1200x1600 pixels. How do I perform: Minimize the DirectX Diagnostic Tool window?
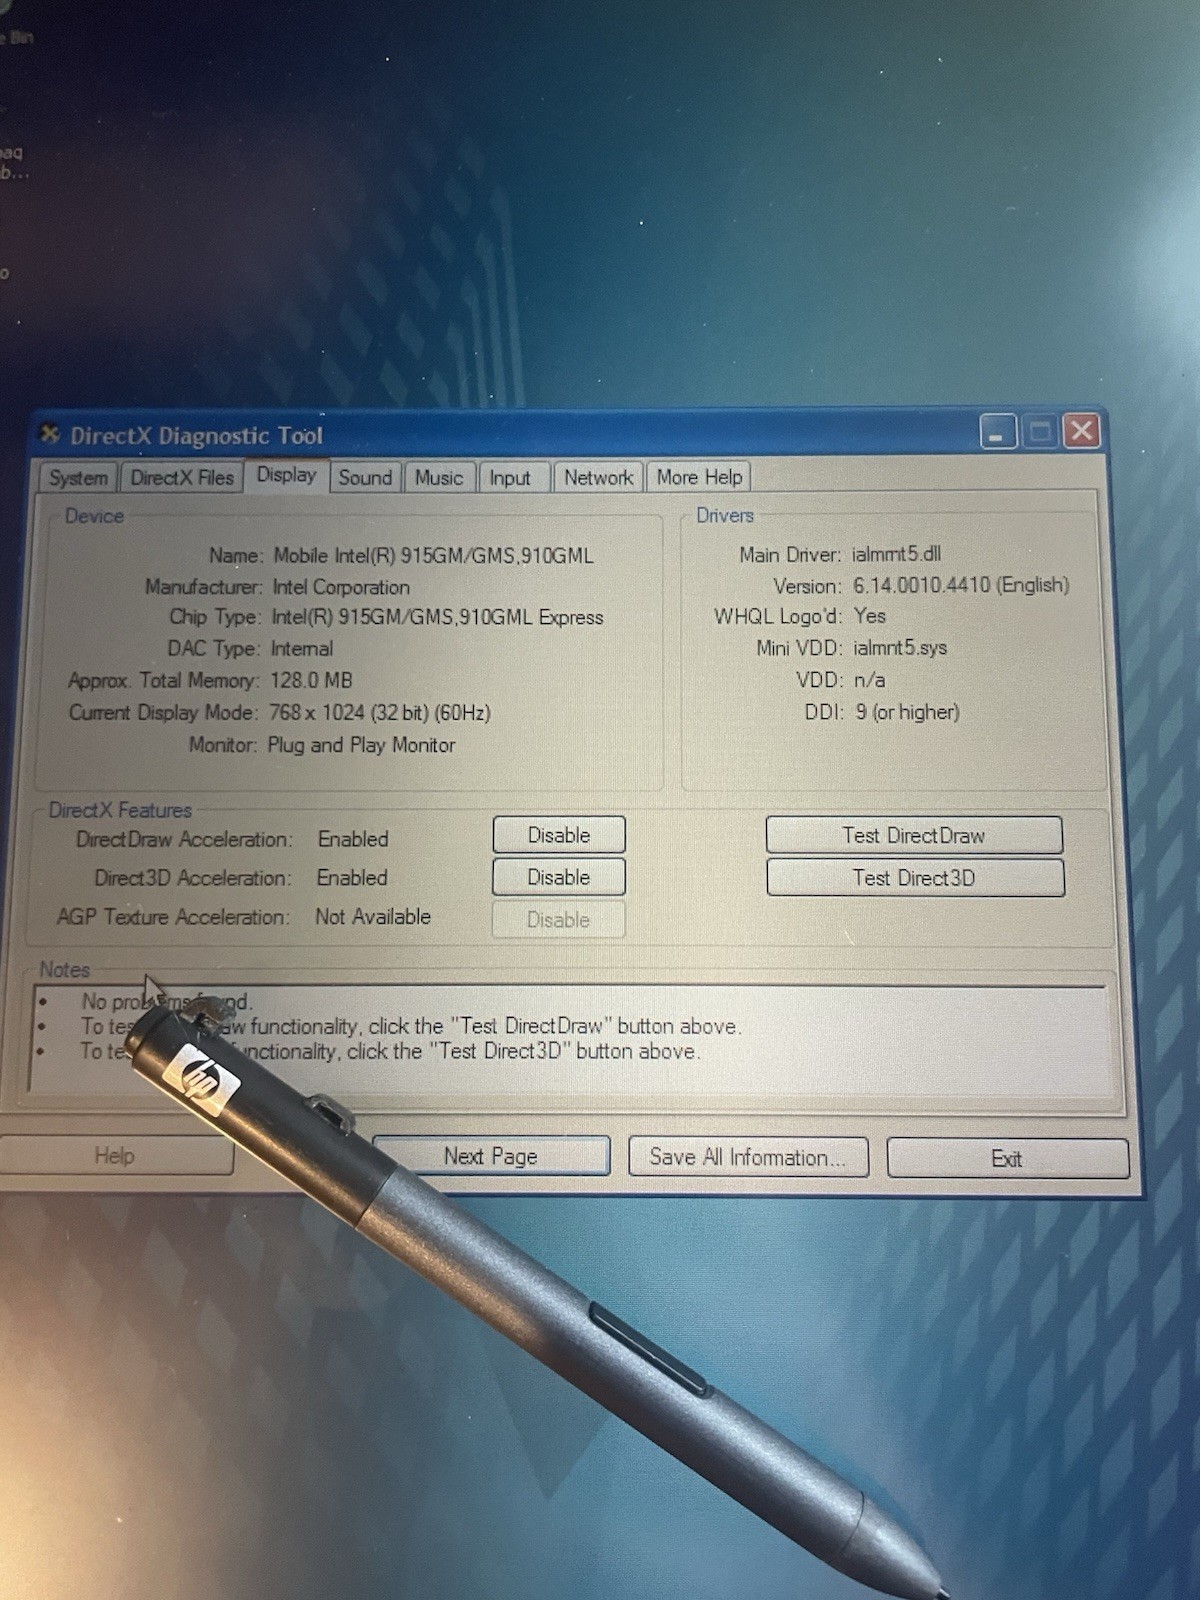(x=997, y=432)
